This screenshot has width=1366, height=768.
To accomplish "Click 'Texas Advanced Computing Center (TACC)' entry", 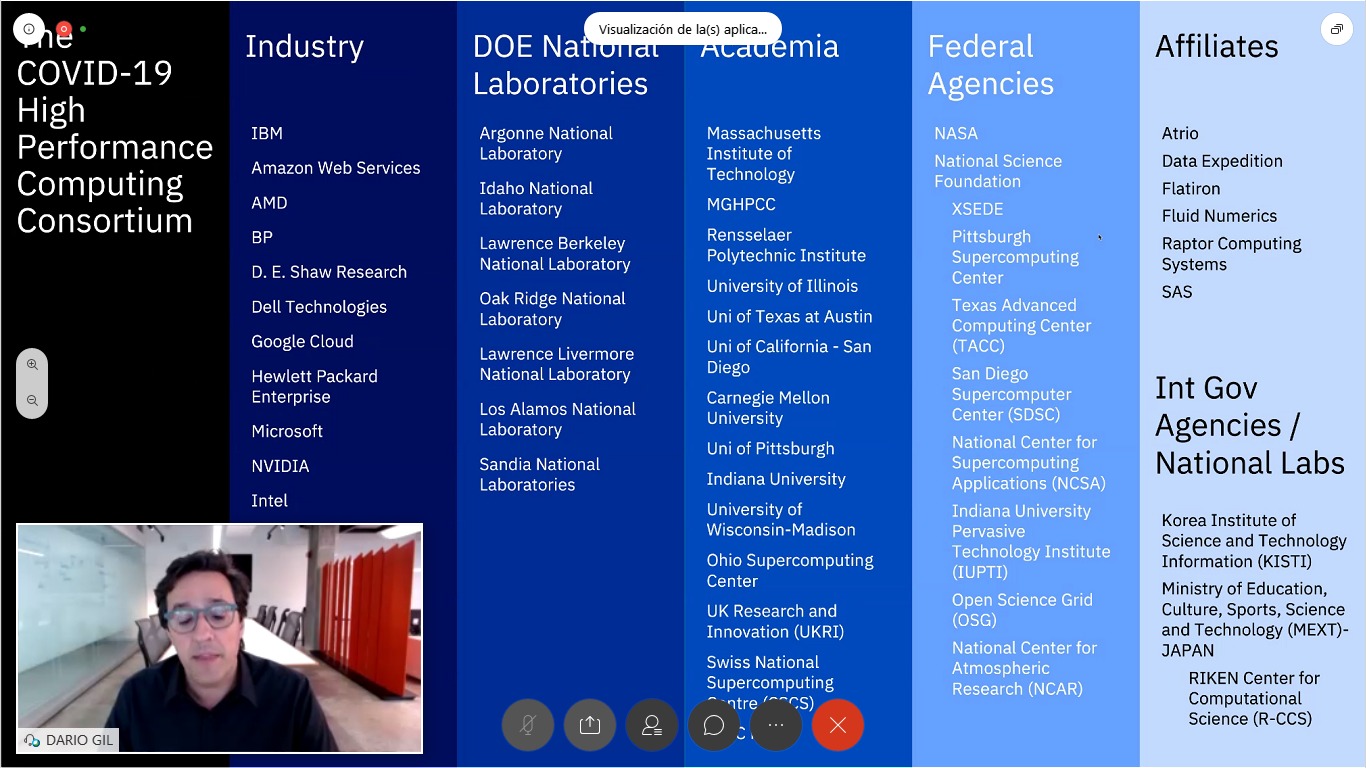I will (1021, 325).
